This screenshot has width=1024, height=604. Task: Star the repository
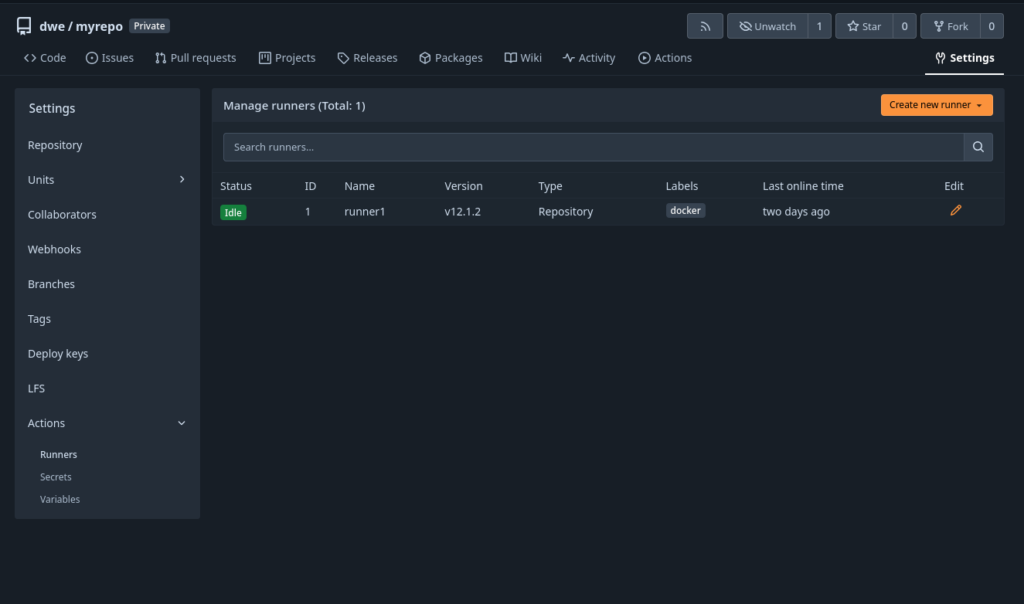(x=862, y=26)
